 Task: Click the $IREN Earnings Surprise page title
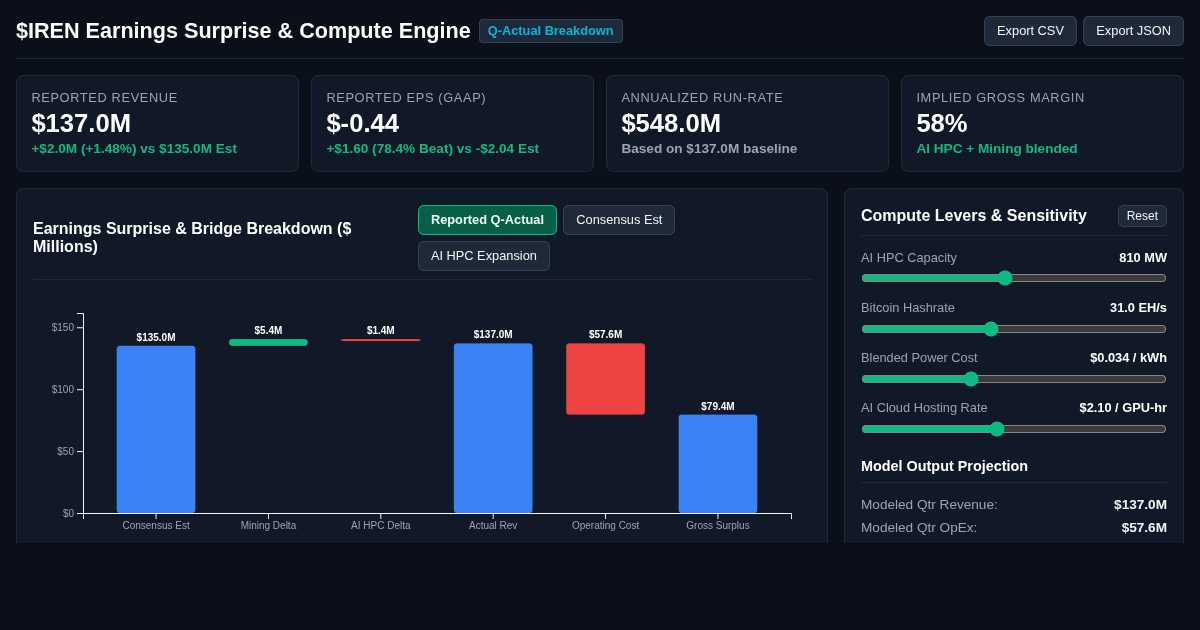coord(243,31)
